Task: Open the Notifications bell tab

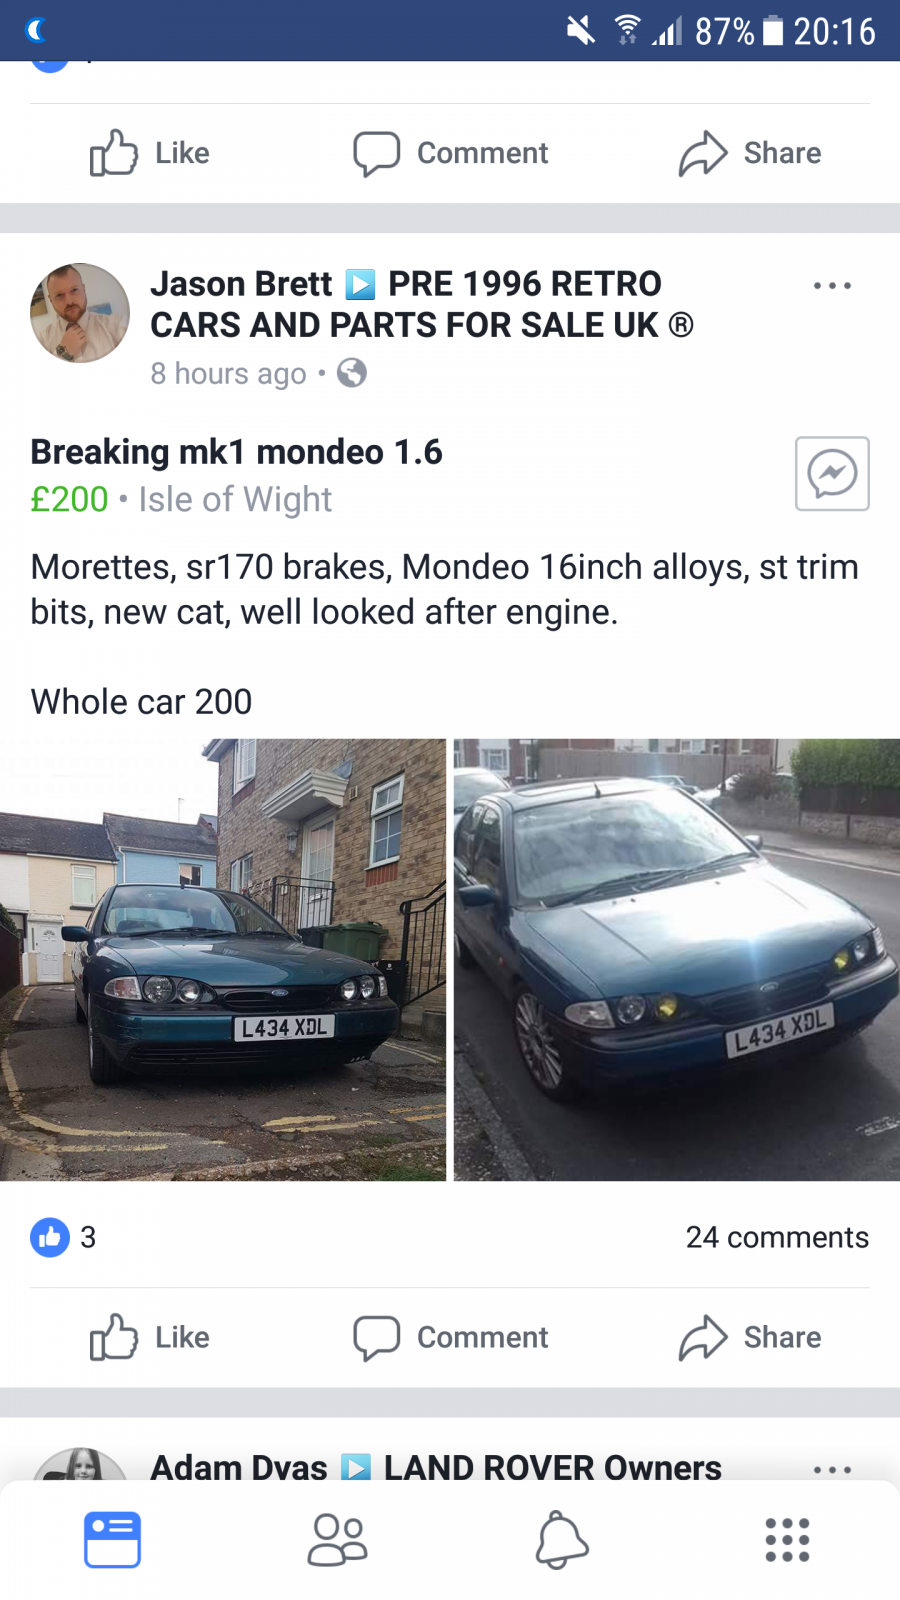Action: 562,1540
